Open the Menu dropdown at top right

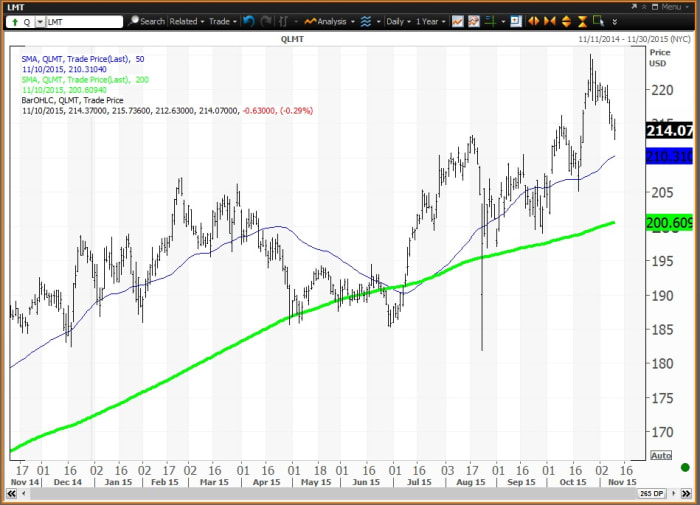668,6
